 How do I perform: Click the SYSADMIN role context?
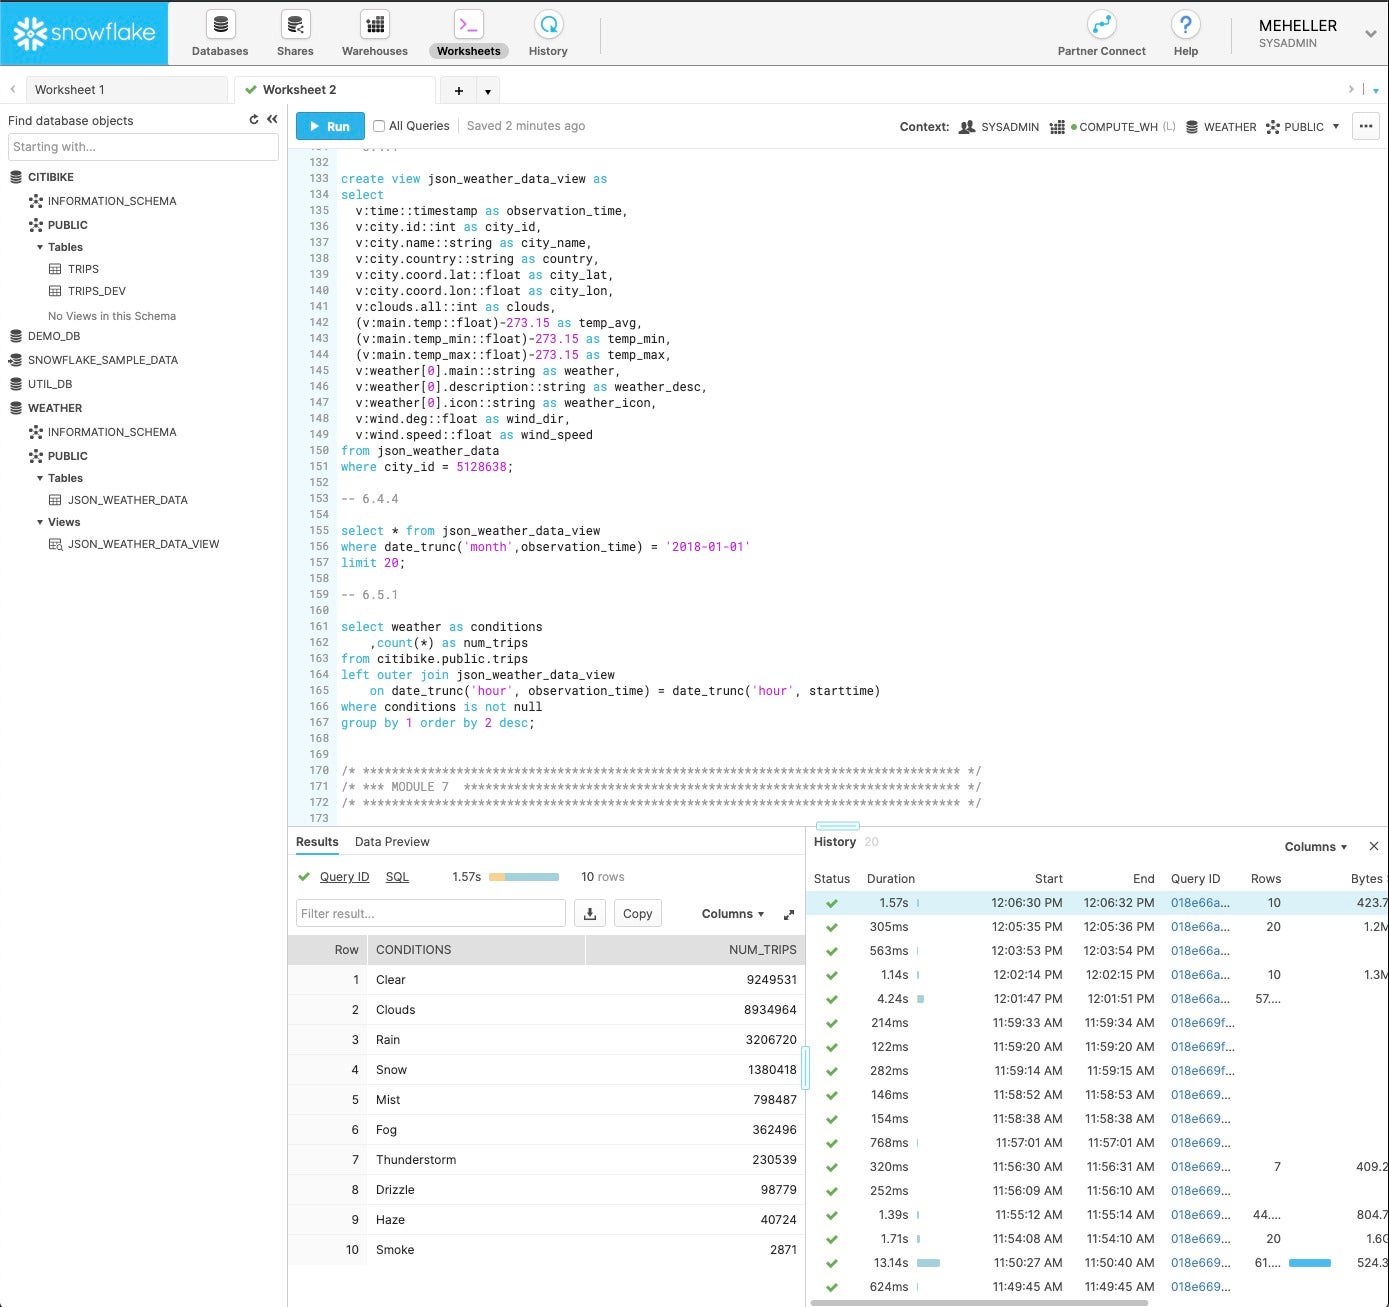[x=999, y=127]
